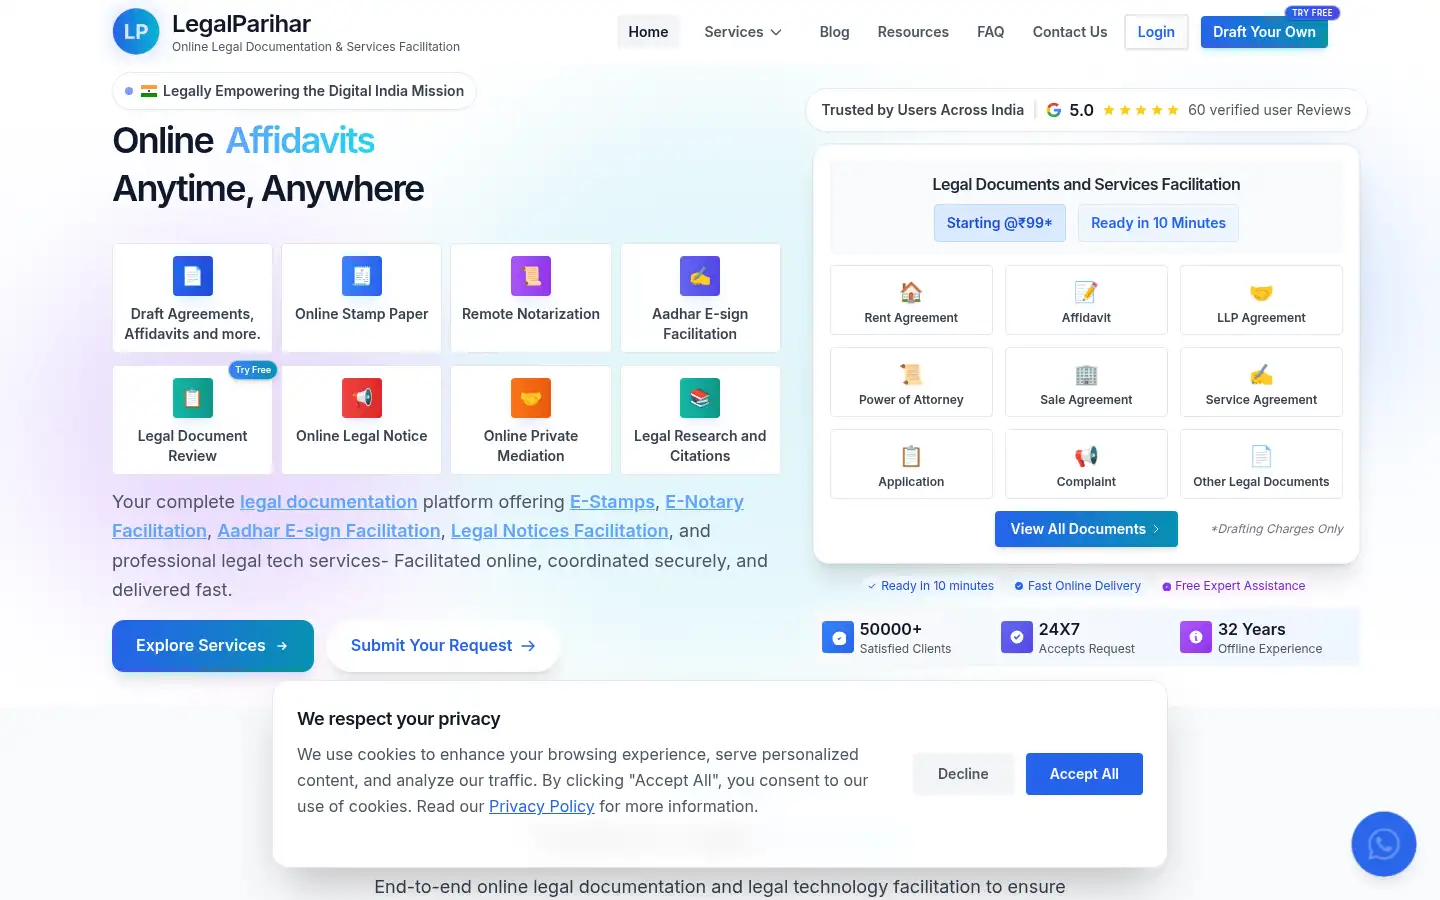Open the Remote Notarization scroll icon

tap(531, 276)
